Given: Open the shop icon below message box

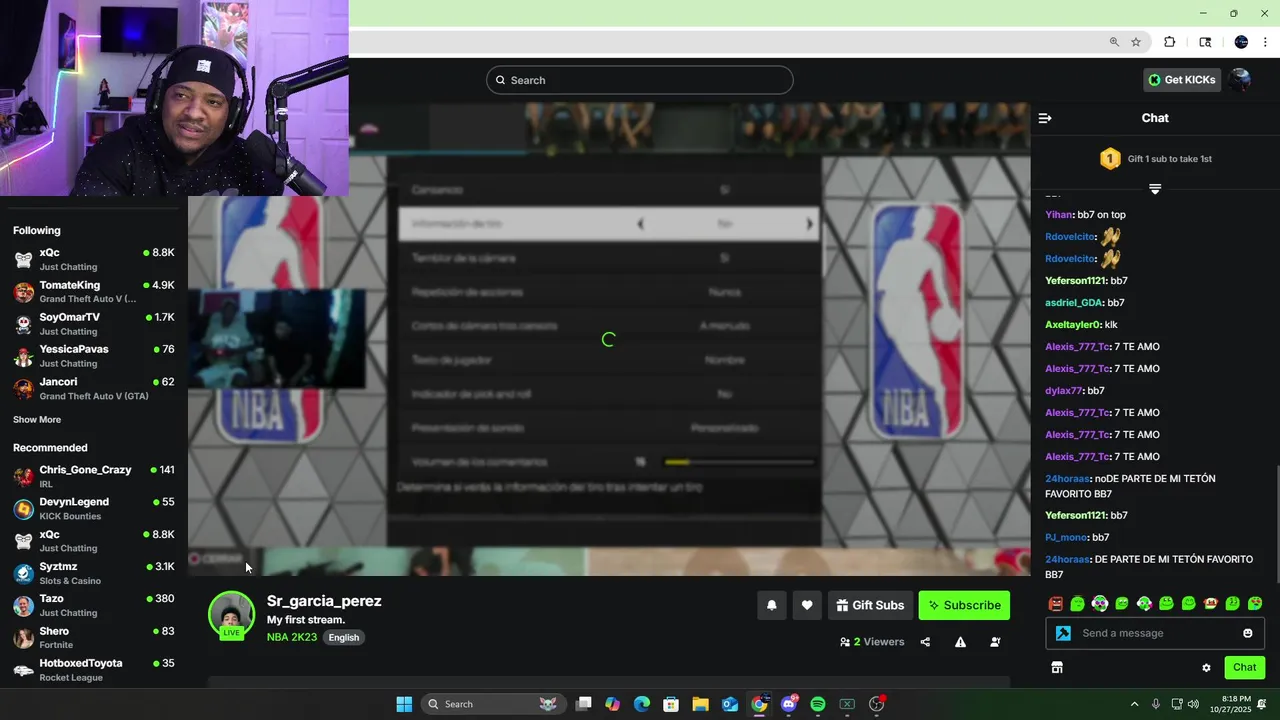Looking at the screenshot, I should 1057,668.
